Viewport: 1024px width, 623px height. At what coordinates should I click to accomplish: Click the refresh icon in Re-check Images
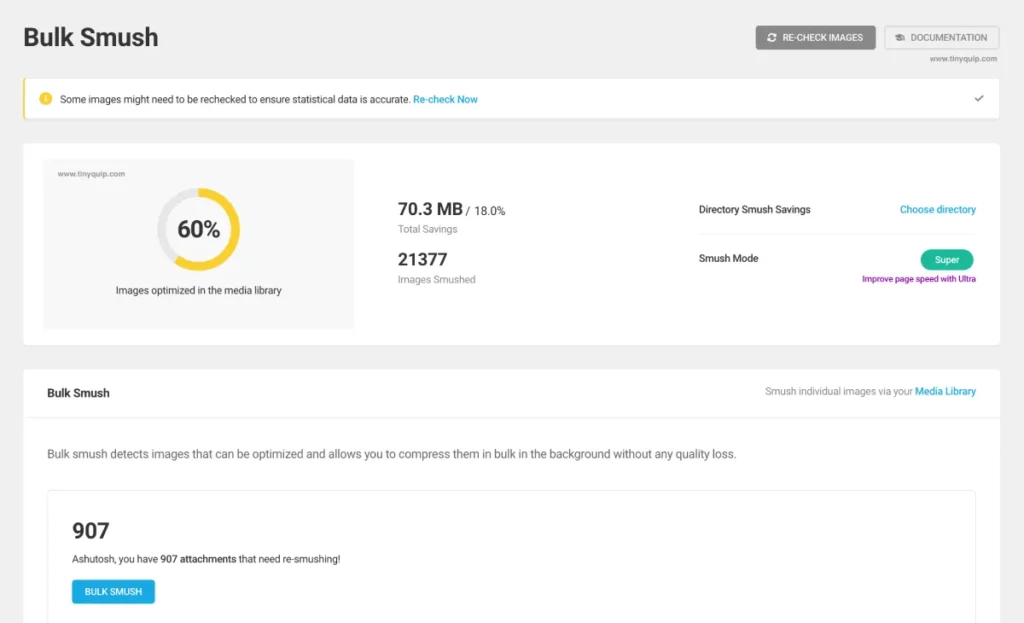(x=771, y=38)
